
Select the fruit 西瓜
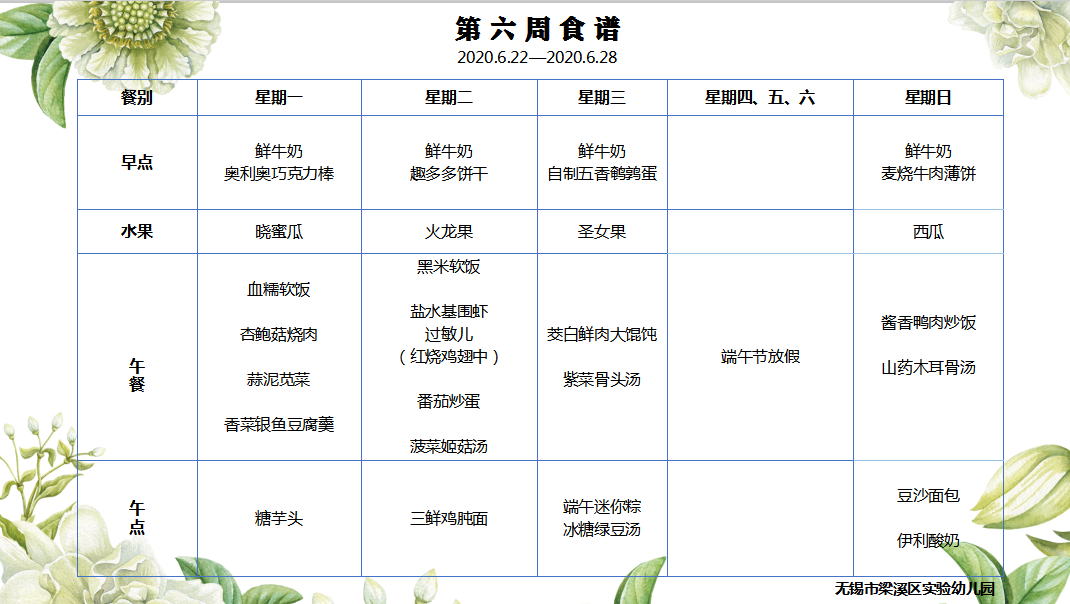point(928,232)
